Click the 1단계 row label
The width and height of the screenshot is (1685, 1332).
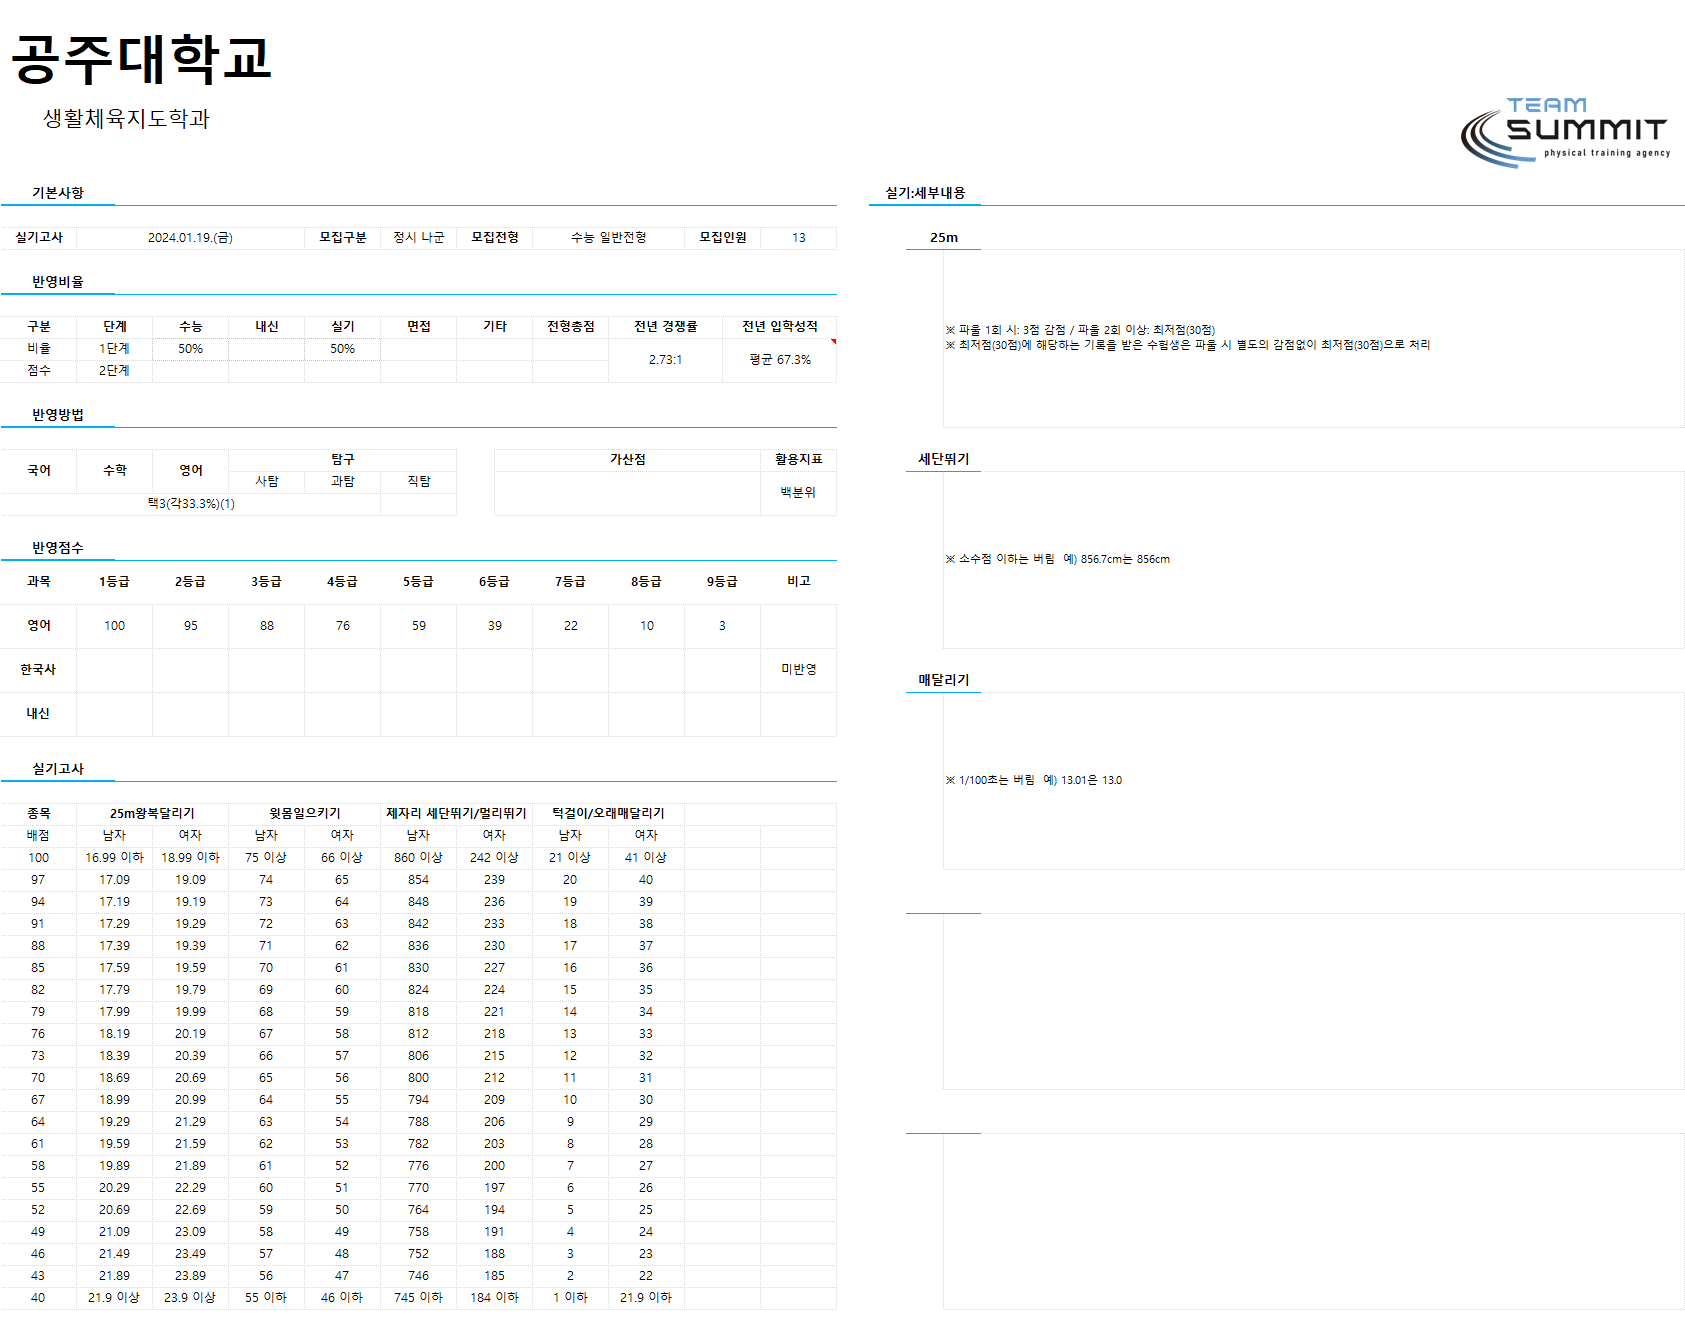click(114, 349)
